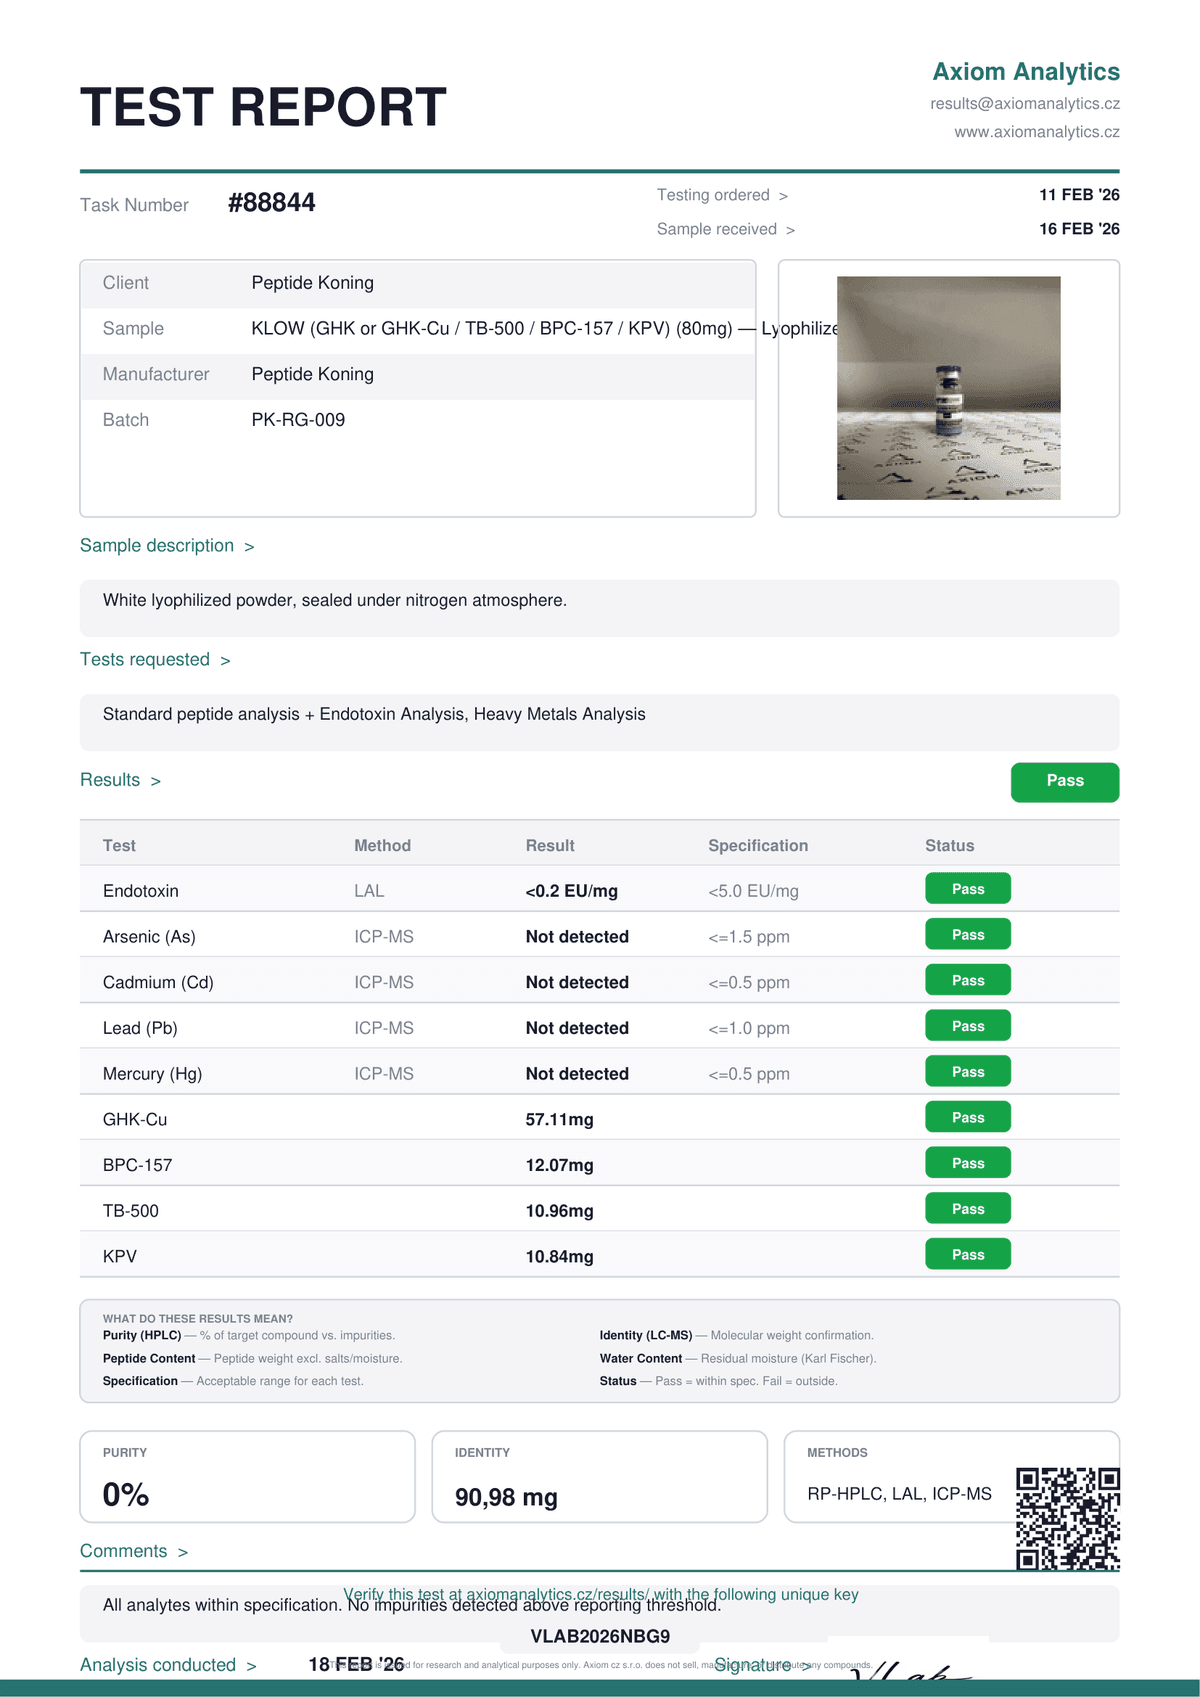Screen dimensions: 1200x1697
Task: Expand the Results section chevron
Action: [x=155, y=781]
